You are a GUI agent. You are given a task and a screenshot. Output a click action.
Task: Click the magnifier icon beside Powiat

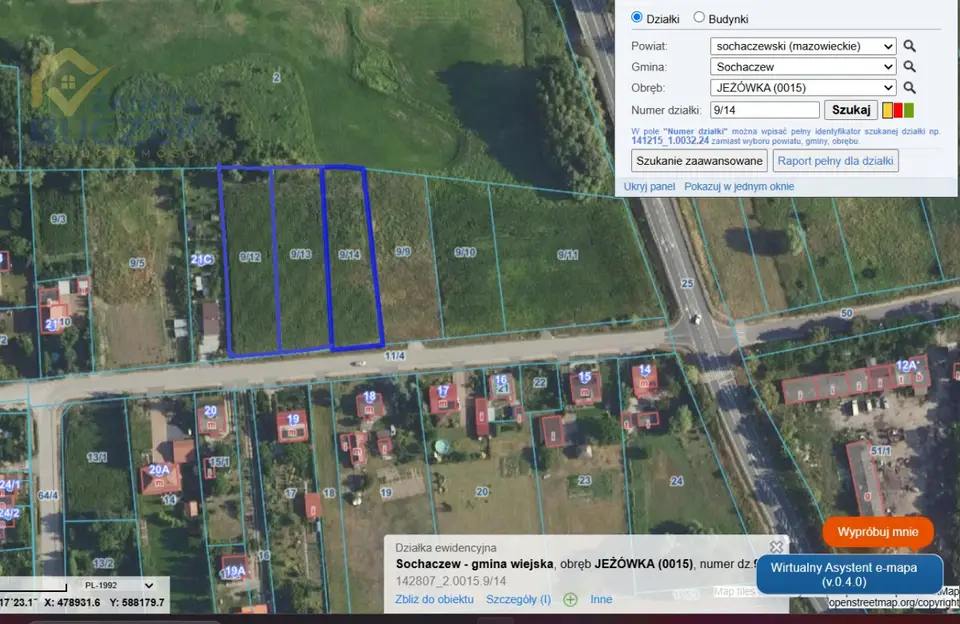910,46
